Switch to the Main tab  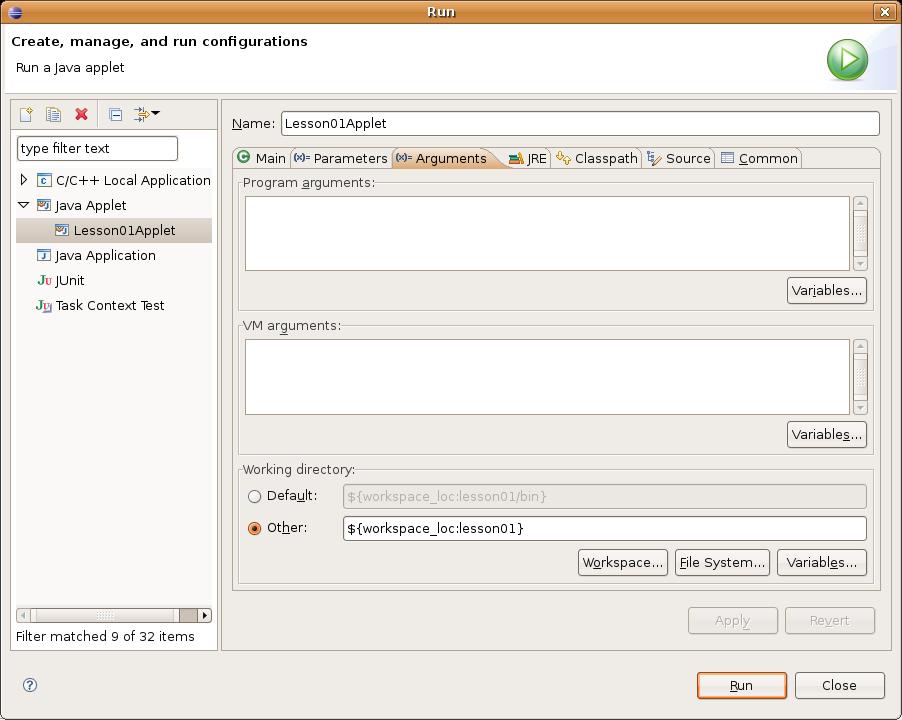pos(262,158)
